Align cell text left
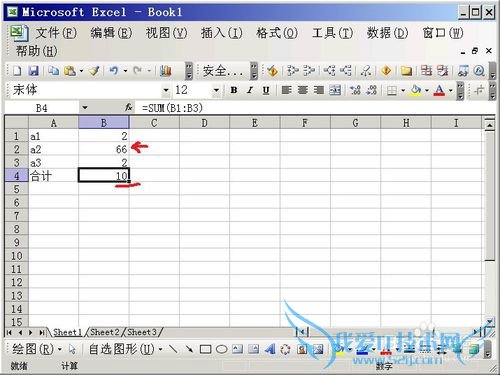The width and height of the screenshot is (500, 375). [x=286, y=90]
